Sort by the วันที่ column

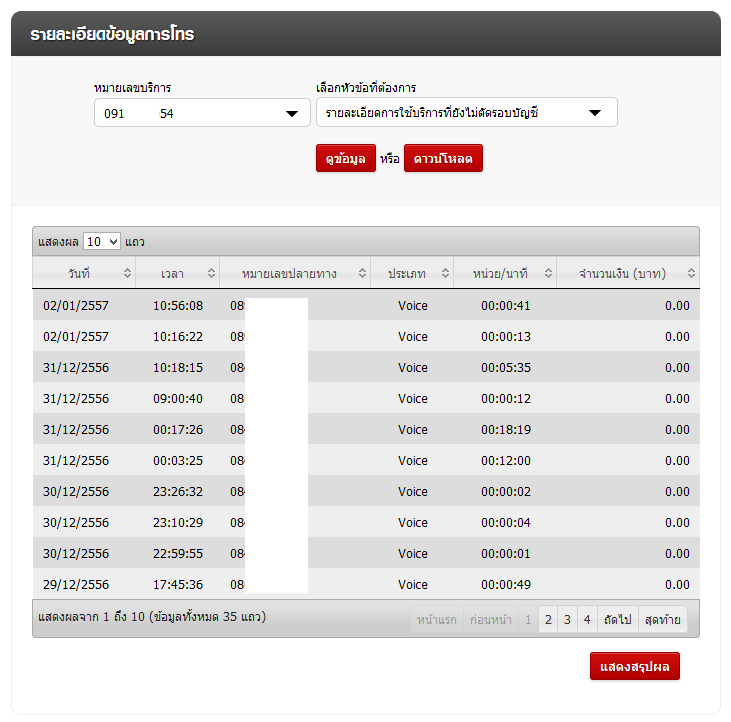(84, 273)
